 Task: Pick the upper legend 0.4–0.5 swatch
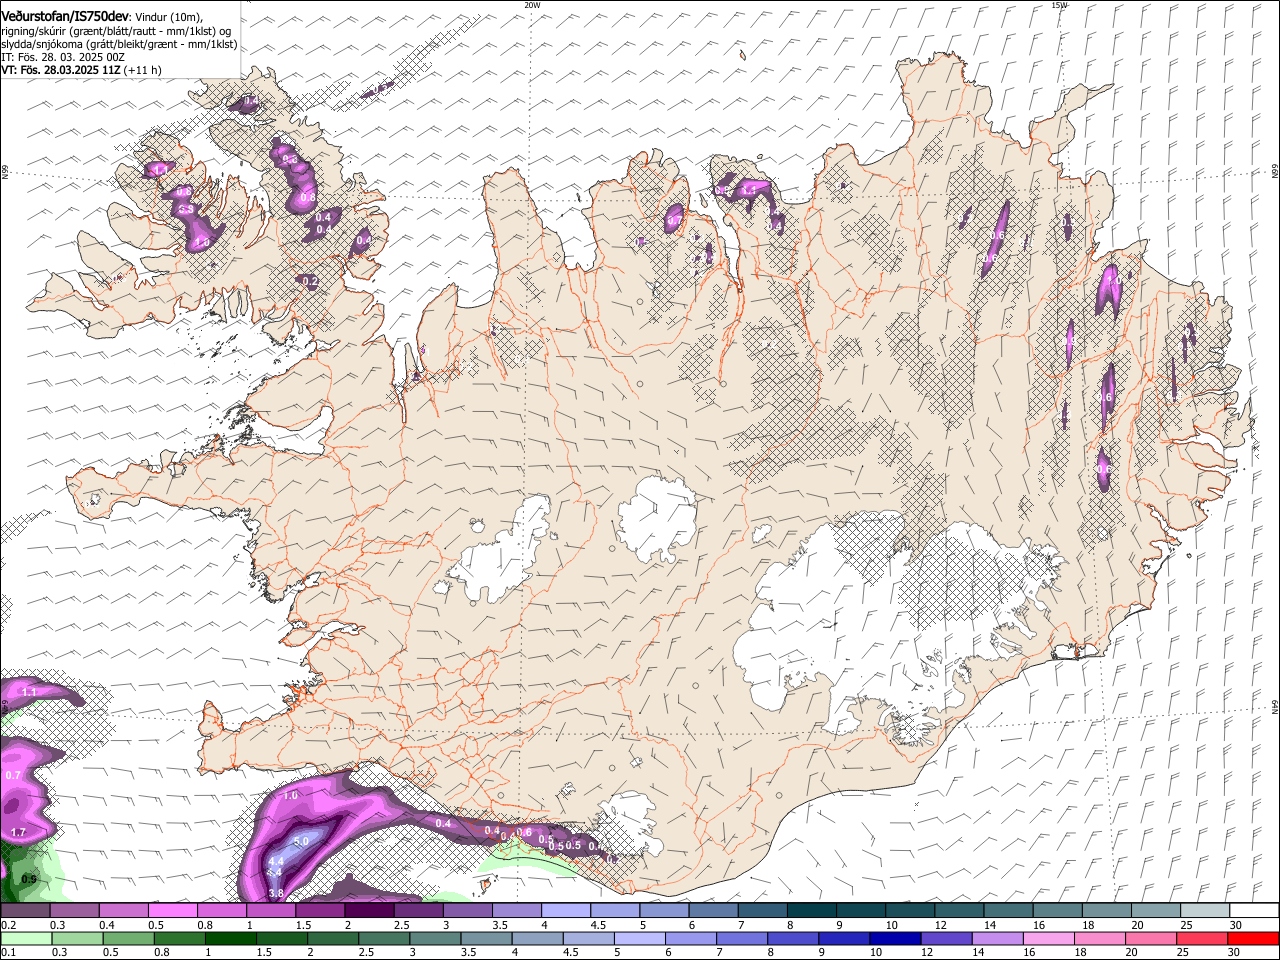[x=123, y=910]
